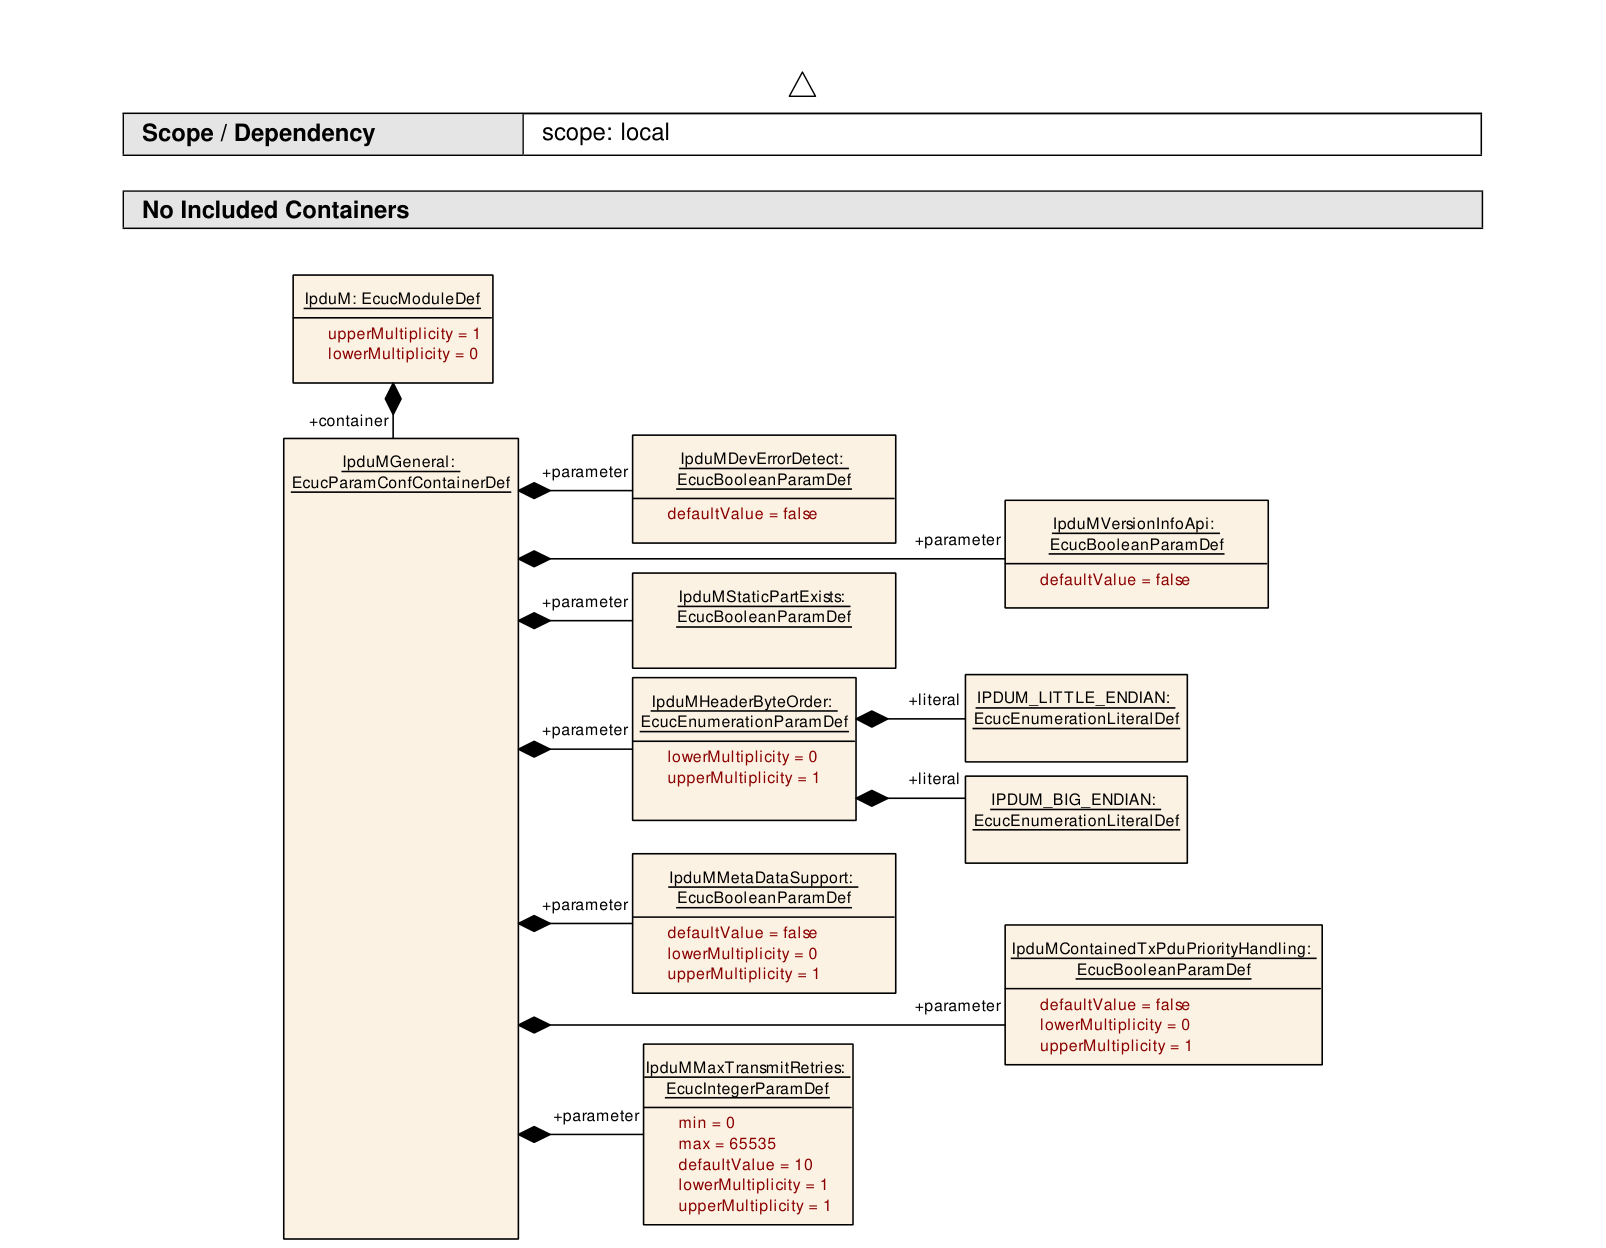Click upperMultiplicity = 1 in IpduMHeaderByteOrder
The height and width of the screenshot is (1248, 1606).
[743, 778]
